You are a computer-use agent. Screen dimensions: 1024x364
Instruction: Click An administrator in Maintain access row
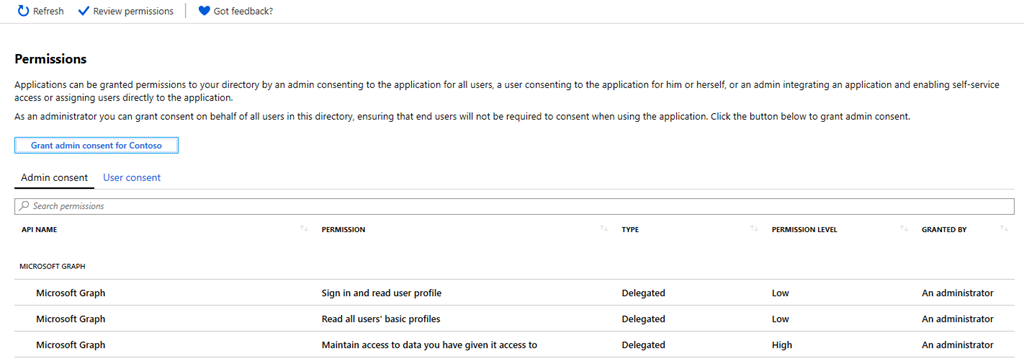pos(957,344)
